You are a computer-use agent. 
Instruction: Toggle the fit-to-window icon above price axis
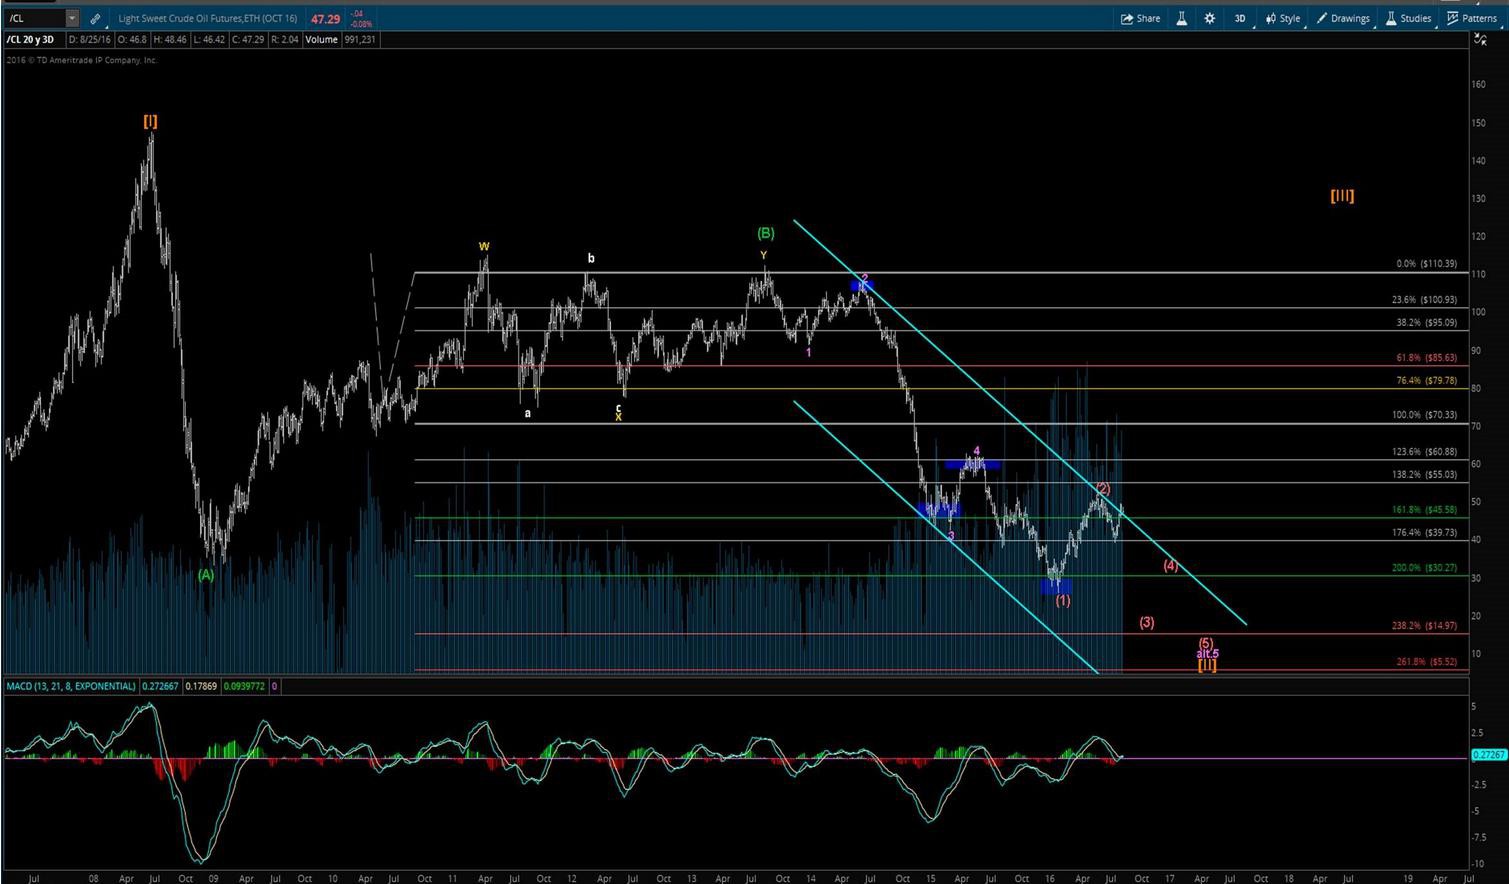[1480, 40]
